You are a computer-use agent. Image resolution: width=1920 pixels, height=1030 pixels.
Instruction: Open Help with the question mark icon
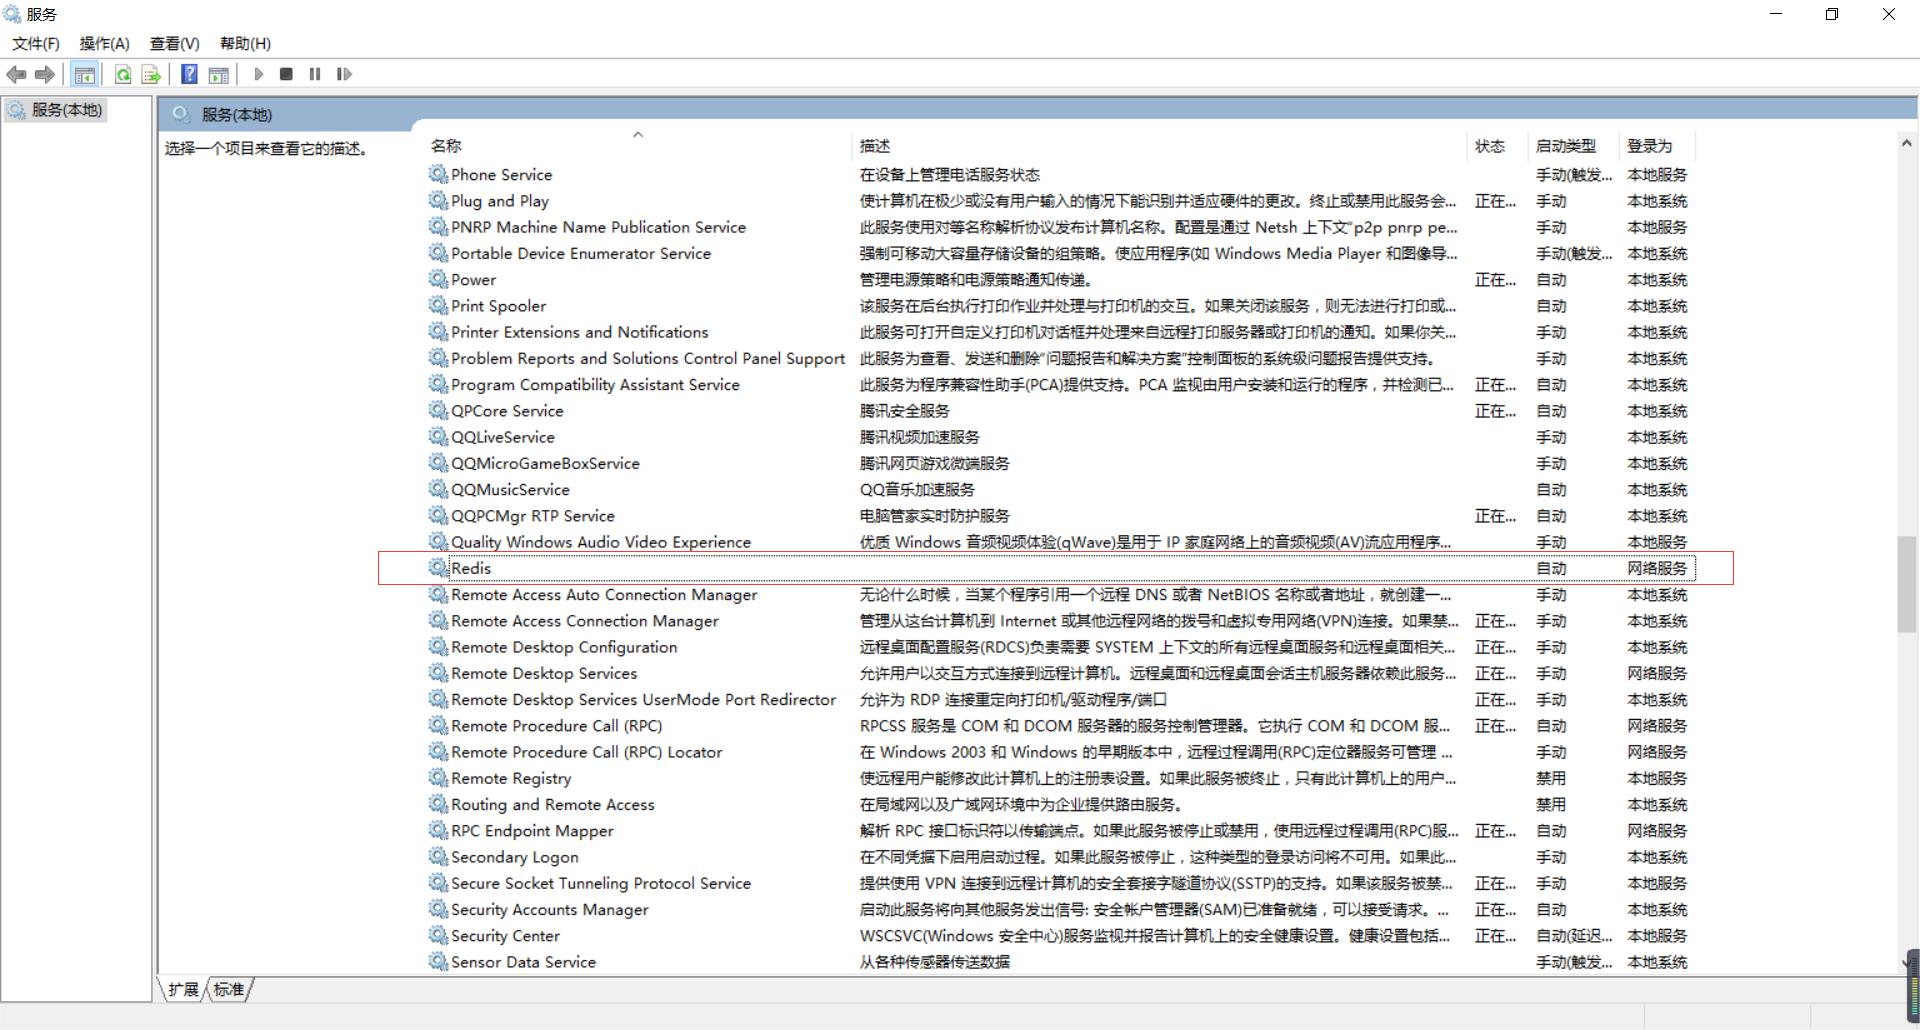tap(189, 74)
